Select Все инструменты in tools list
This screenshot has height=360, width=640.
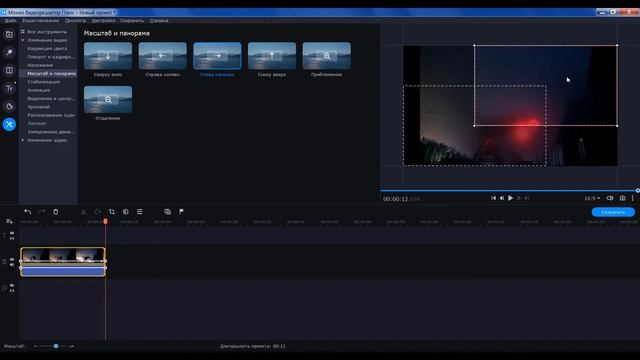47,32
